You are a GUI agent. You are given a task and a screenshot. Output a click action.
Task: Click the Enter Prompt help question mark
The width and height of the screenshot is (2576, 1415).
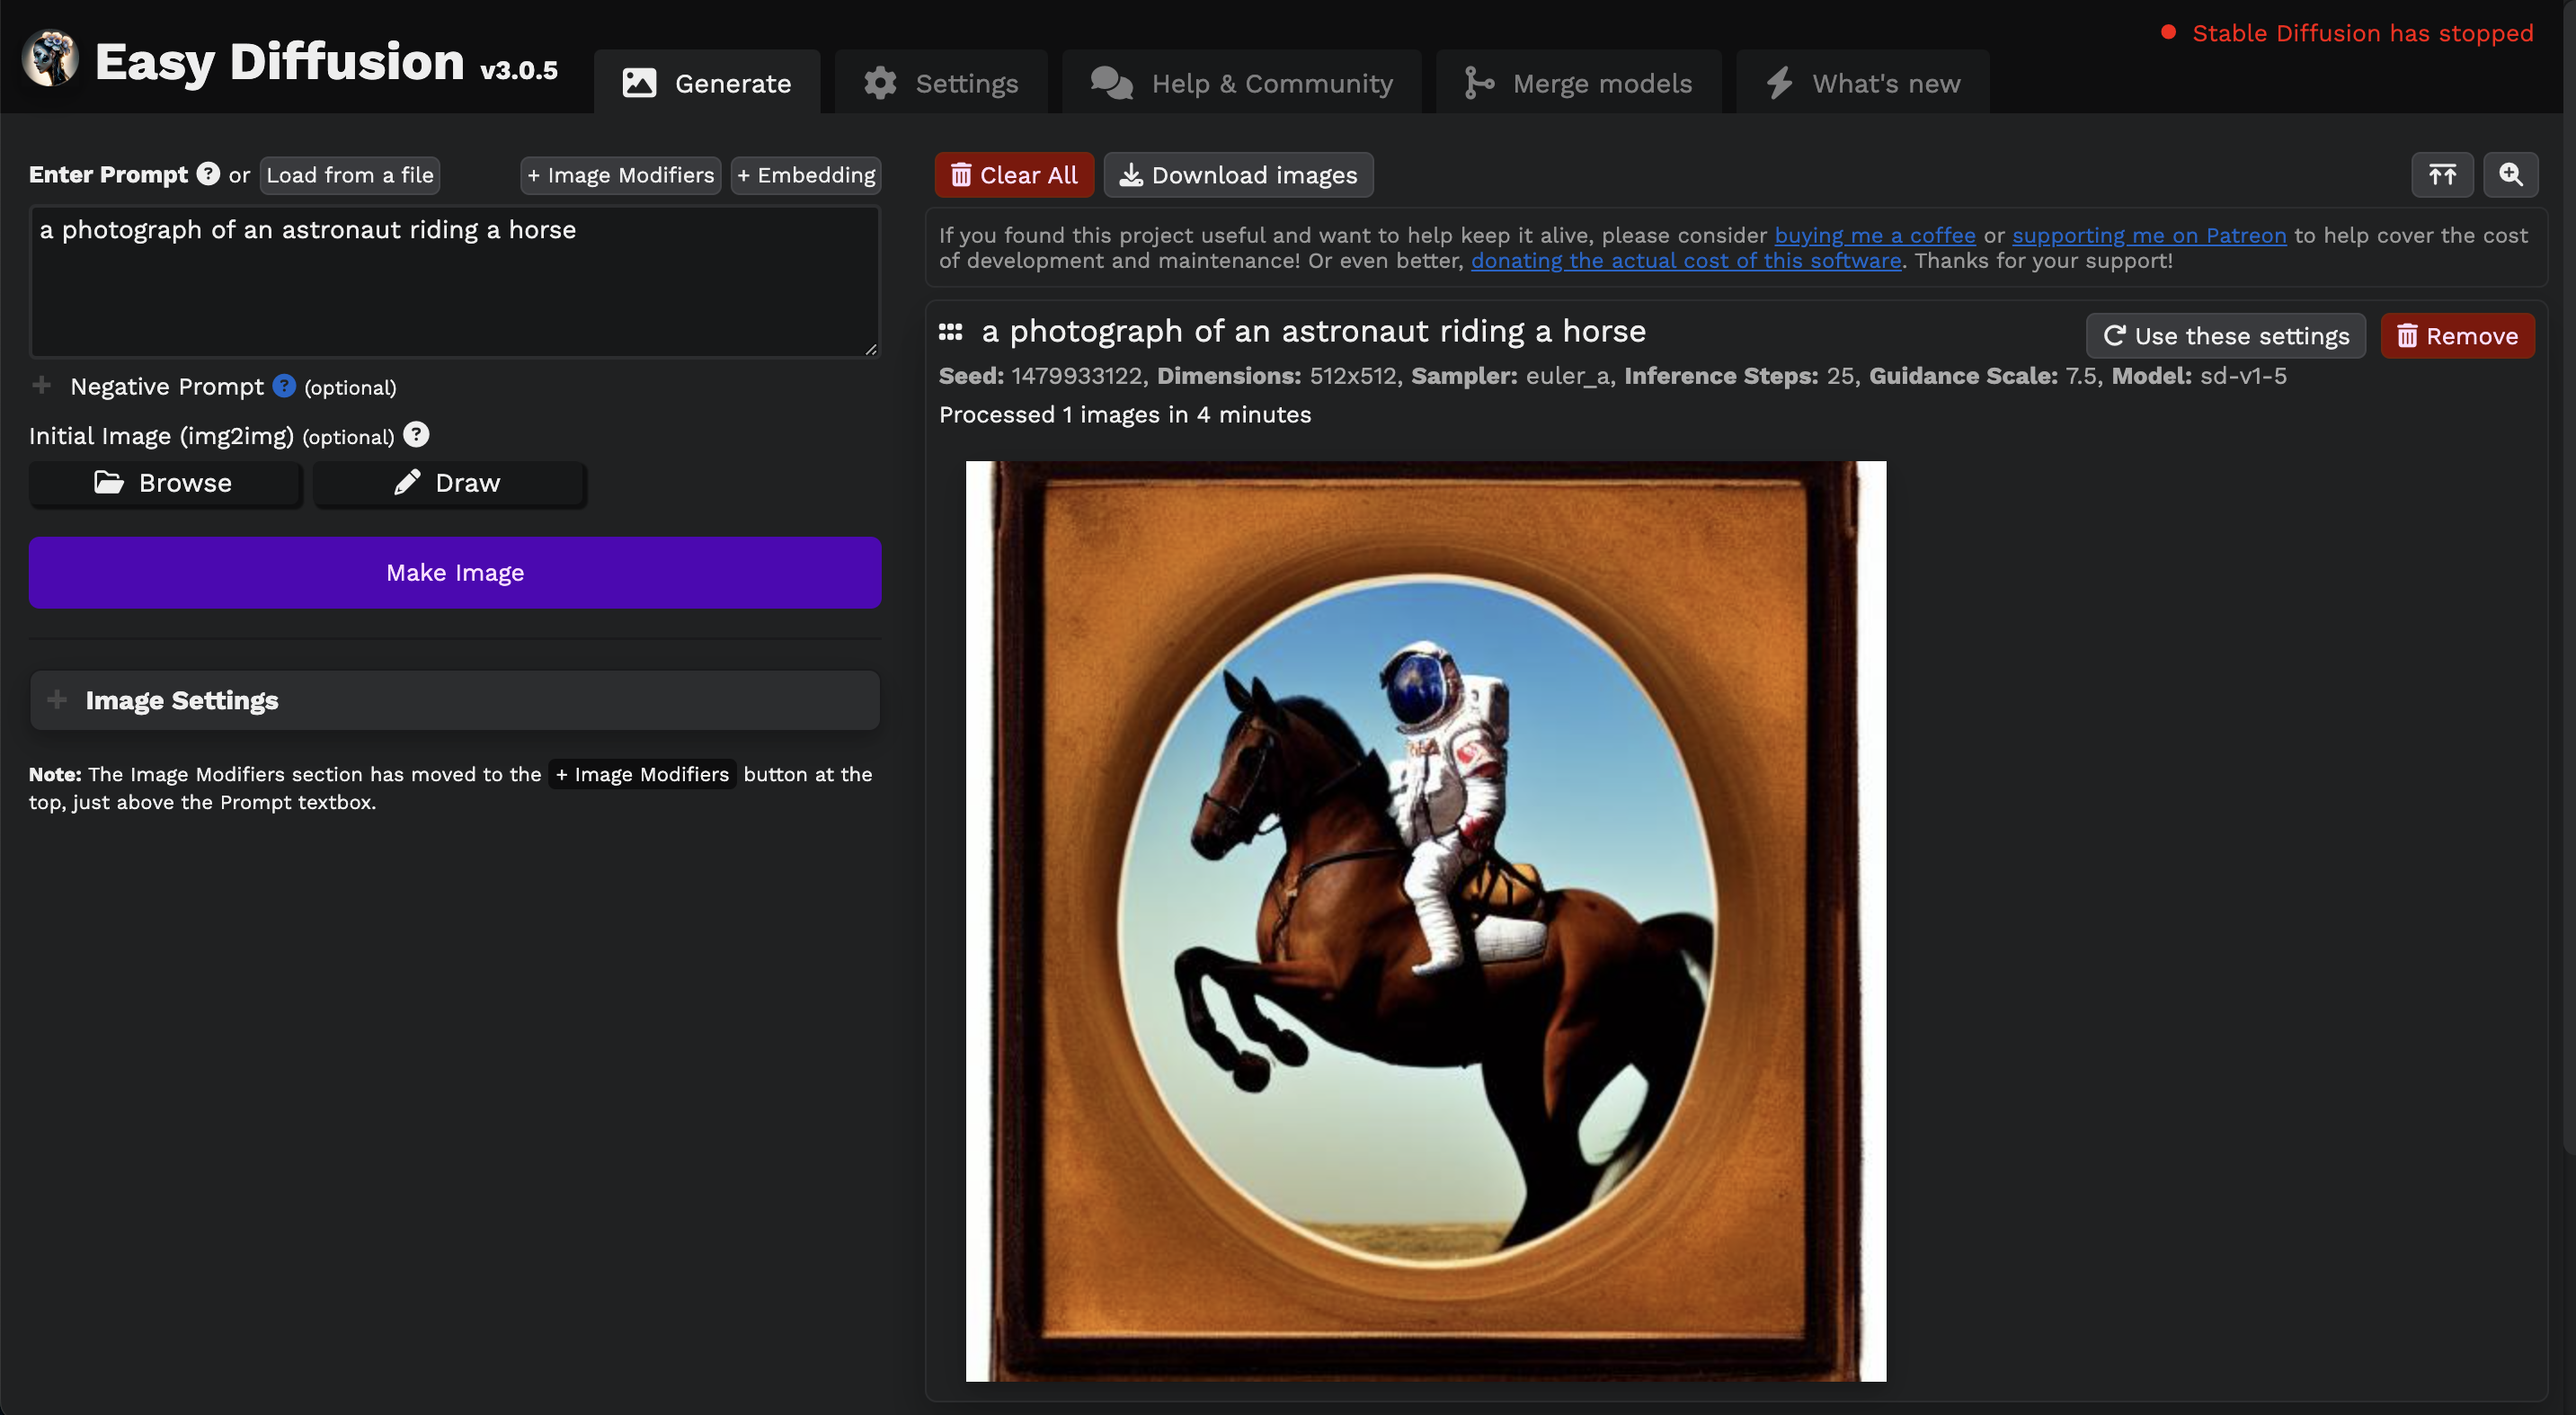click(x=208, y=174)
